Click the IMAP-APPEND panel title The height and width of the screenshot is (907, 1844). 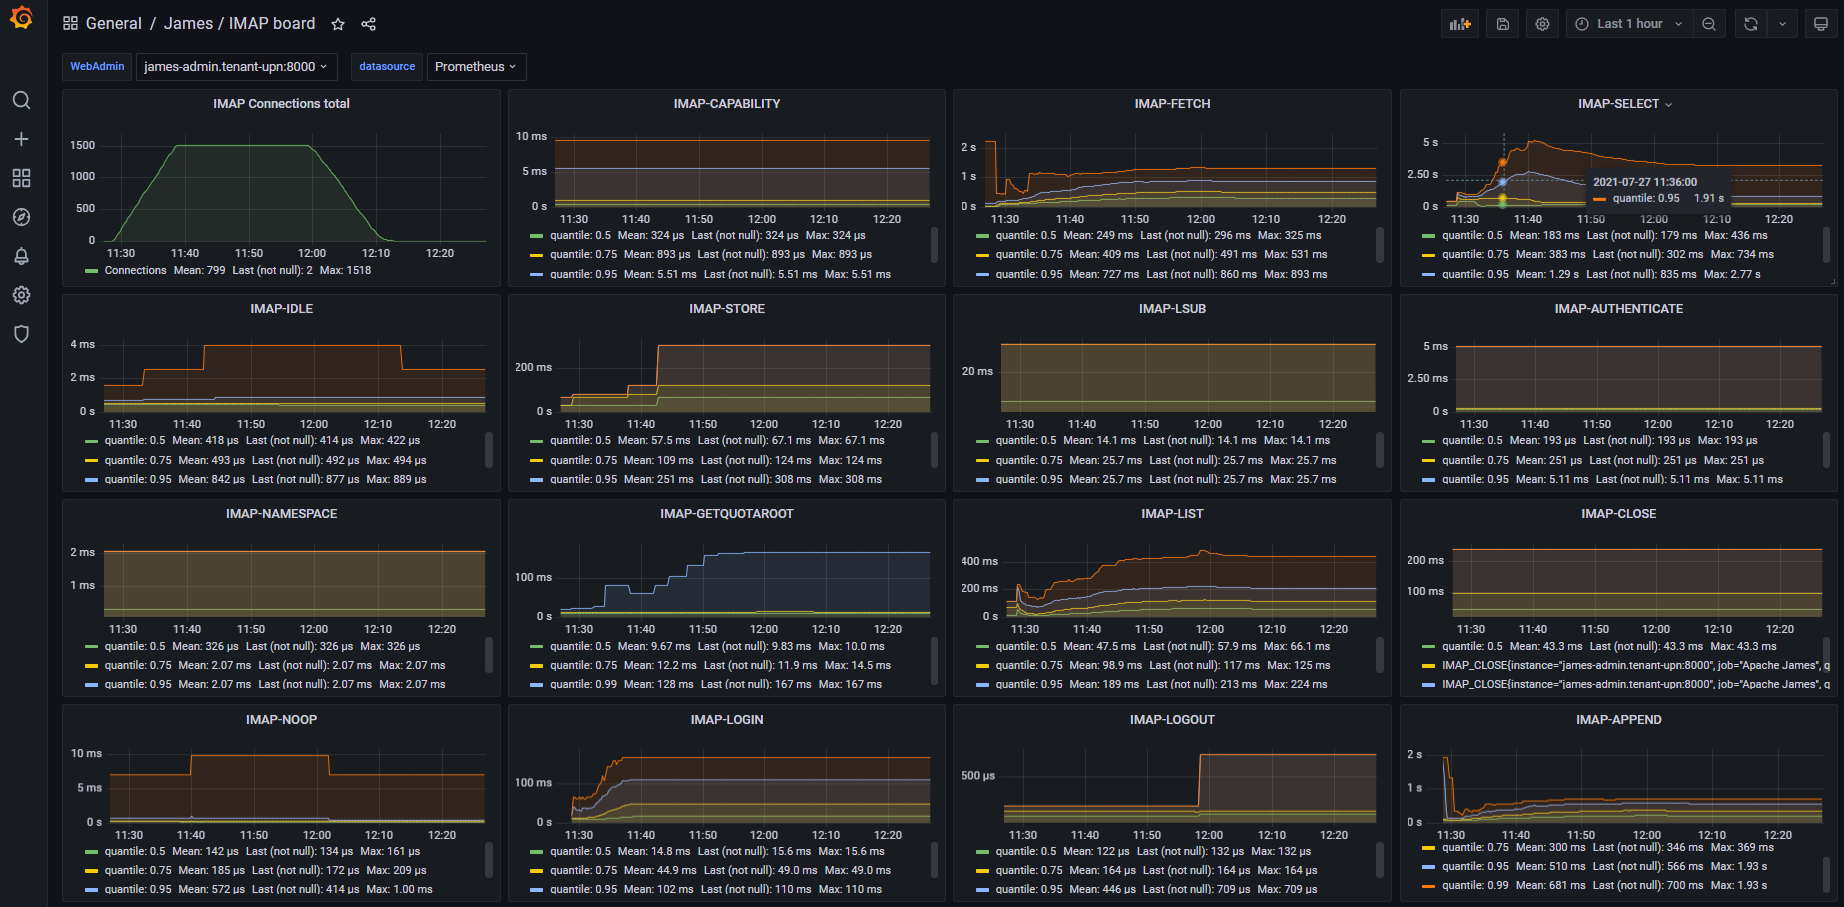[x=1618, y=720]
